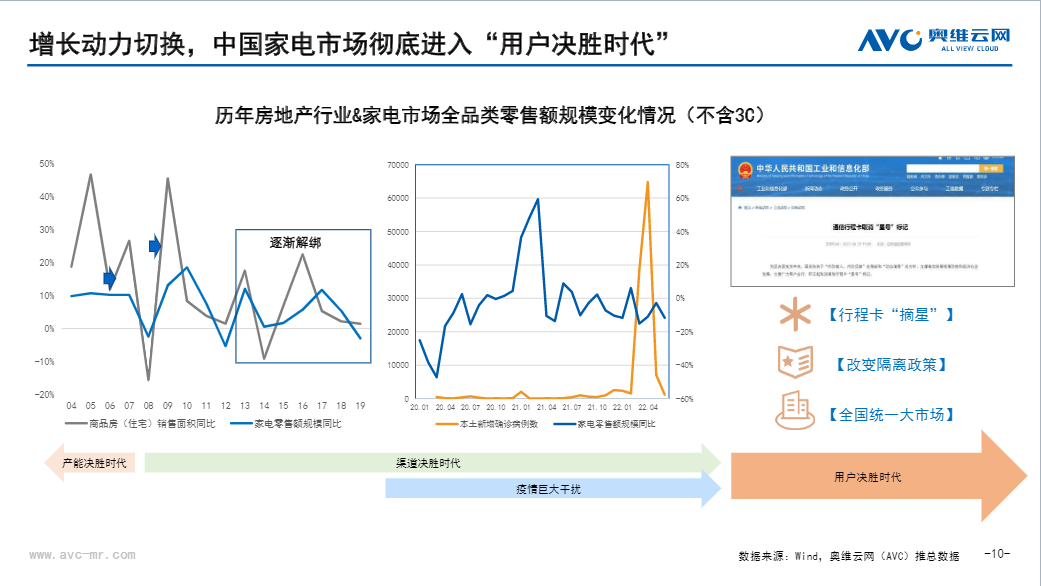The height and width of the screenshot is (586, 1041).
Task: Click the building icon beside 全国统一大市场
Action: pos(795,411)
